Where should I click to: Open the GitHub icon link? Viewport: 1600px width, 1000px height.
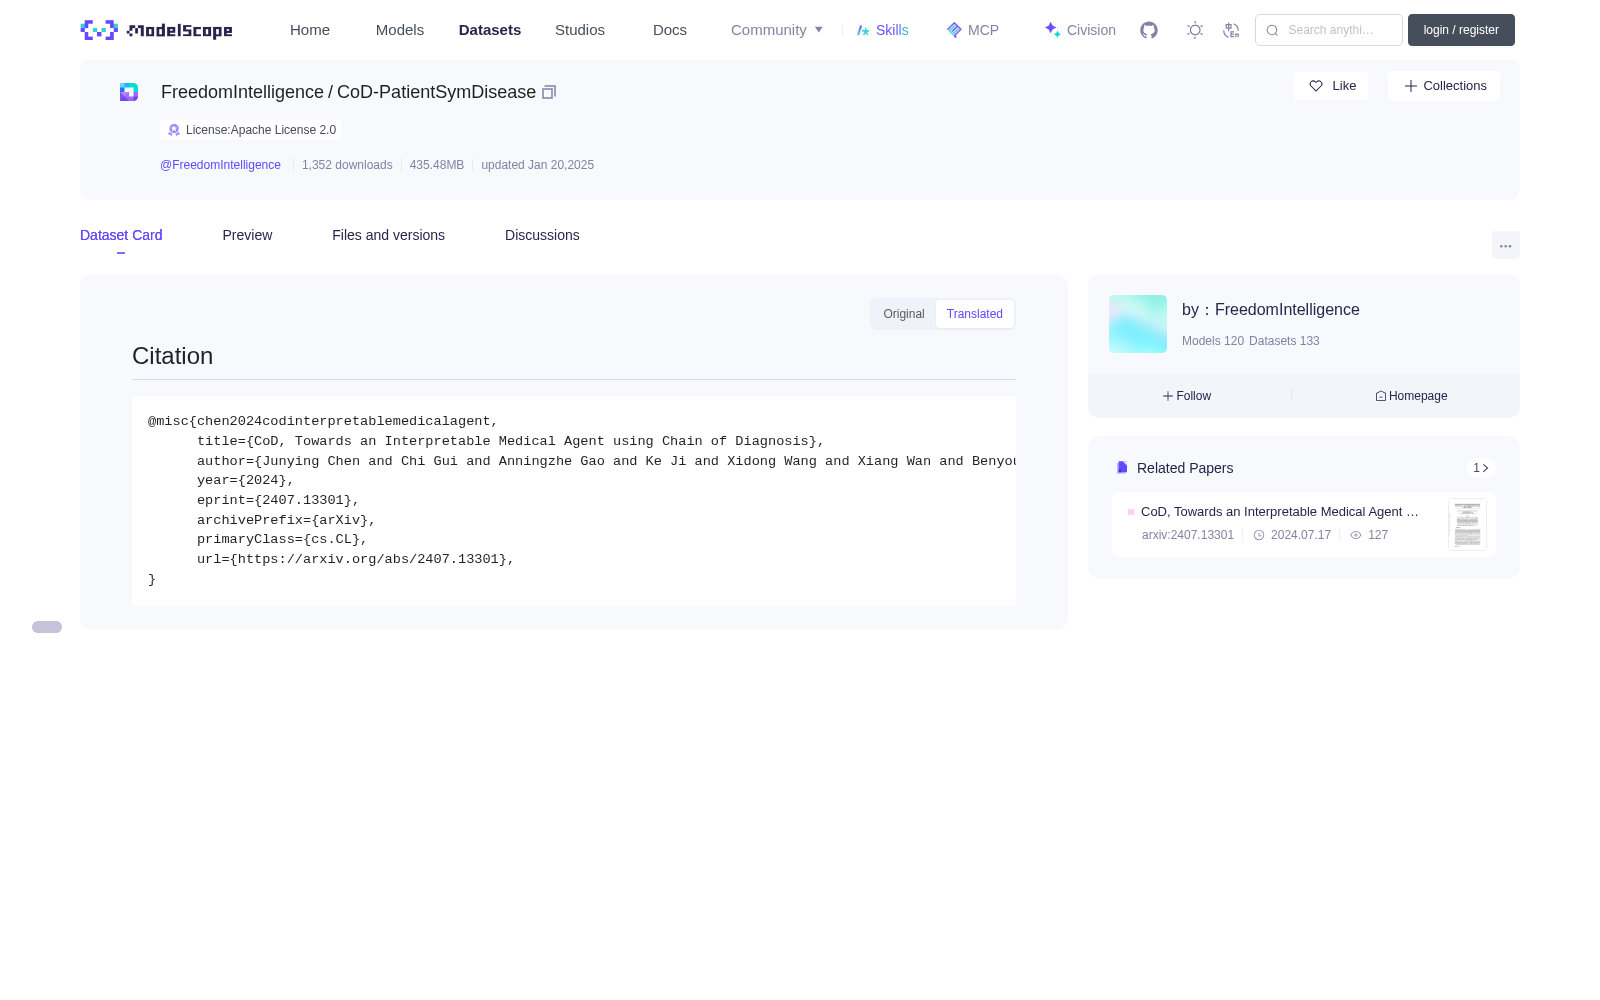tap(1149, 30)
